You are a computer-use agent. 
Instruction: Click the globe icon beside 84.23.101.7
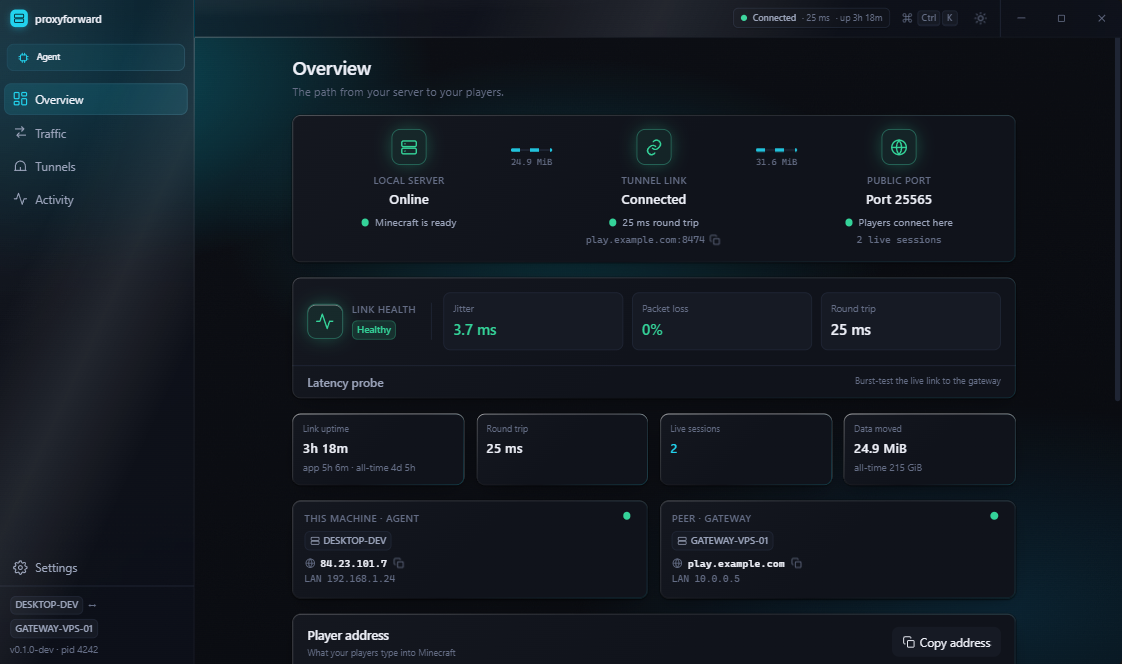click(310, 563)
